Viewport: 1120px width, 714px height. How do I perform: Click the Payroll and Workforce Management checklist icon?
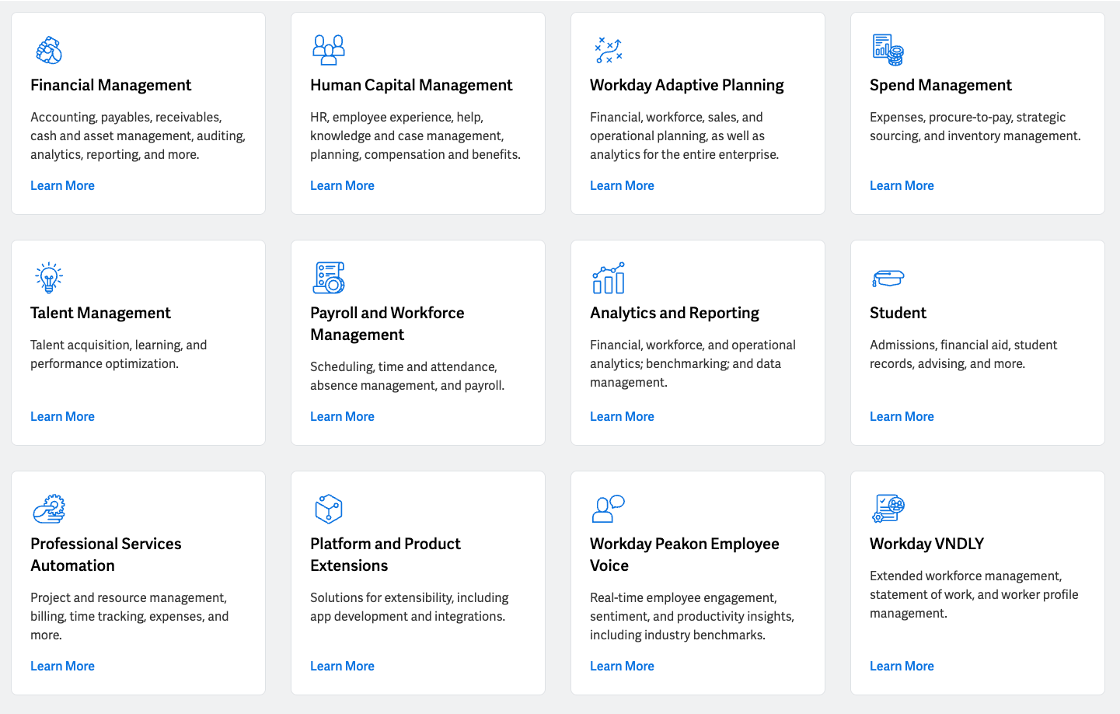(329, 278)
